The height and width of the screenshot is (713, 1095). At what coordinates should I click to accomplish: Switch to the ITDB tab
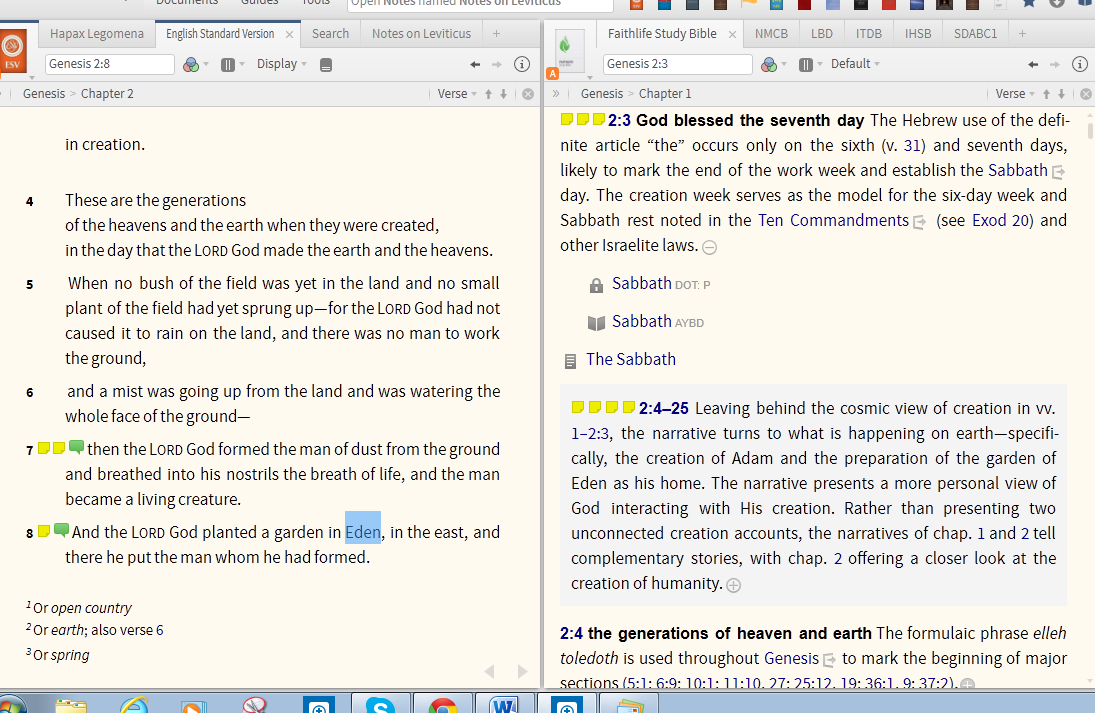click(869, 34)
